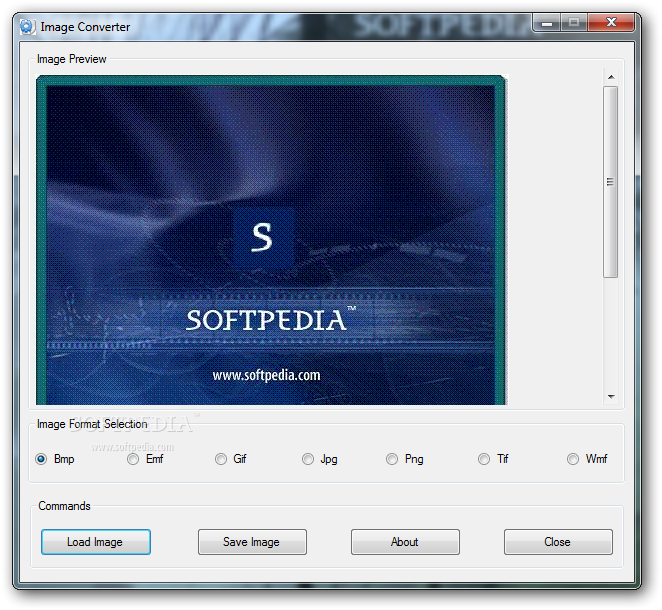Click the Softpedia preview image
Viewport: 662px width, 610px height.
click(x=271, y=240)
